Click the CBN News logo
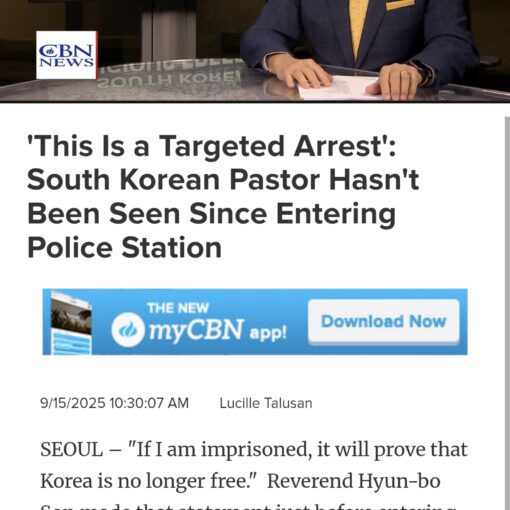This screenshot has width=510, height=510. pyautogui.click(x=67, y=55)
